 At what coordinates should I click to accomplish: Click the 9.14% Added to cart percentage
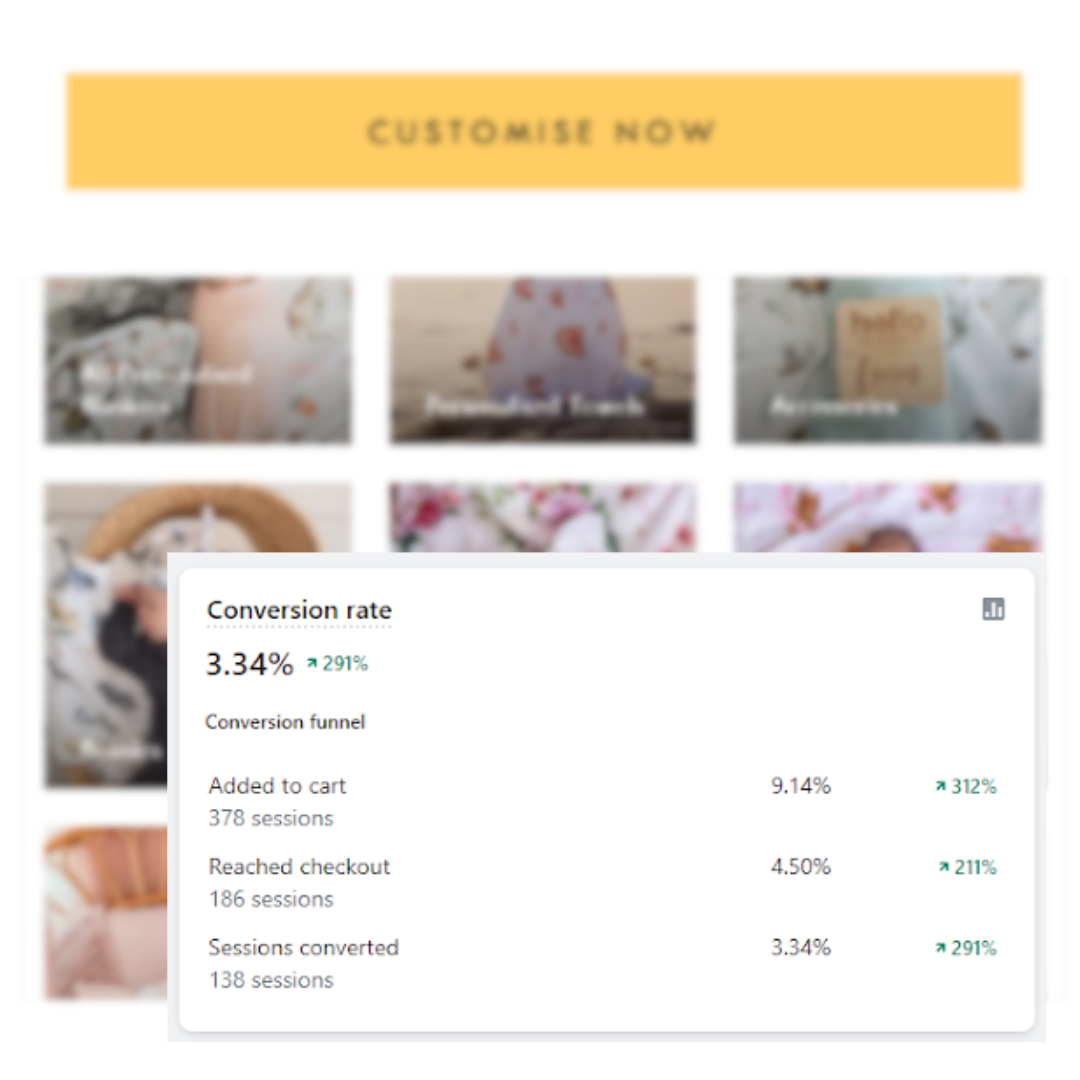coord(800,786)
